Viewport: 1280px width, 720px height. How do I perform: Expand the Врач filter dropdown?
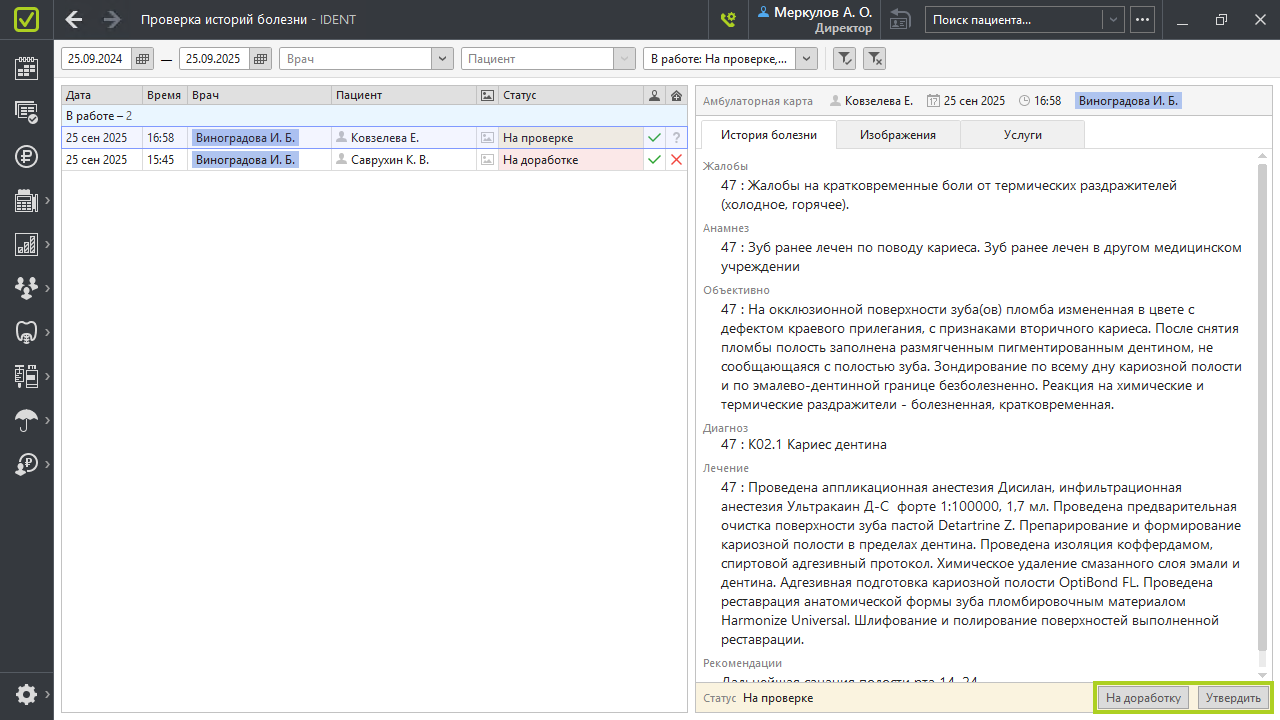(x=442, y=59)
